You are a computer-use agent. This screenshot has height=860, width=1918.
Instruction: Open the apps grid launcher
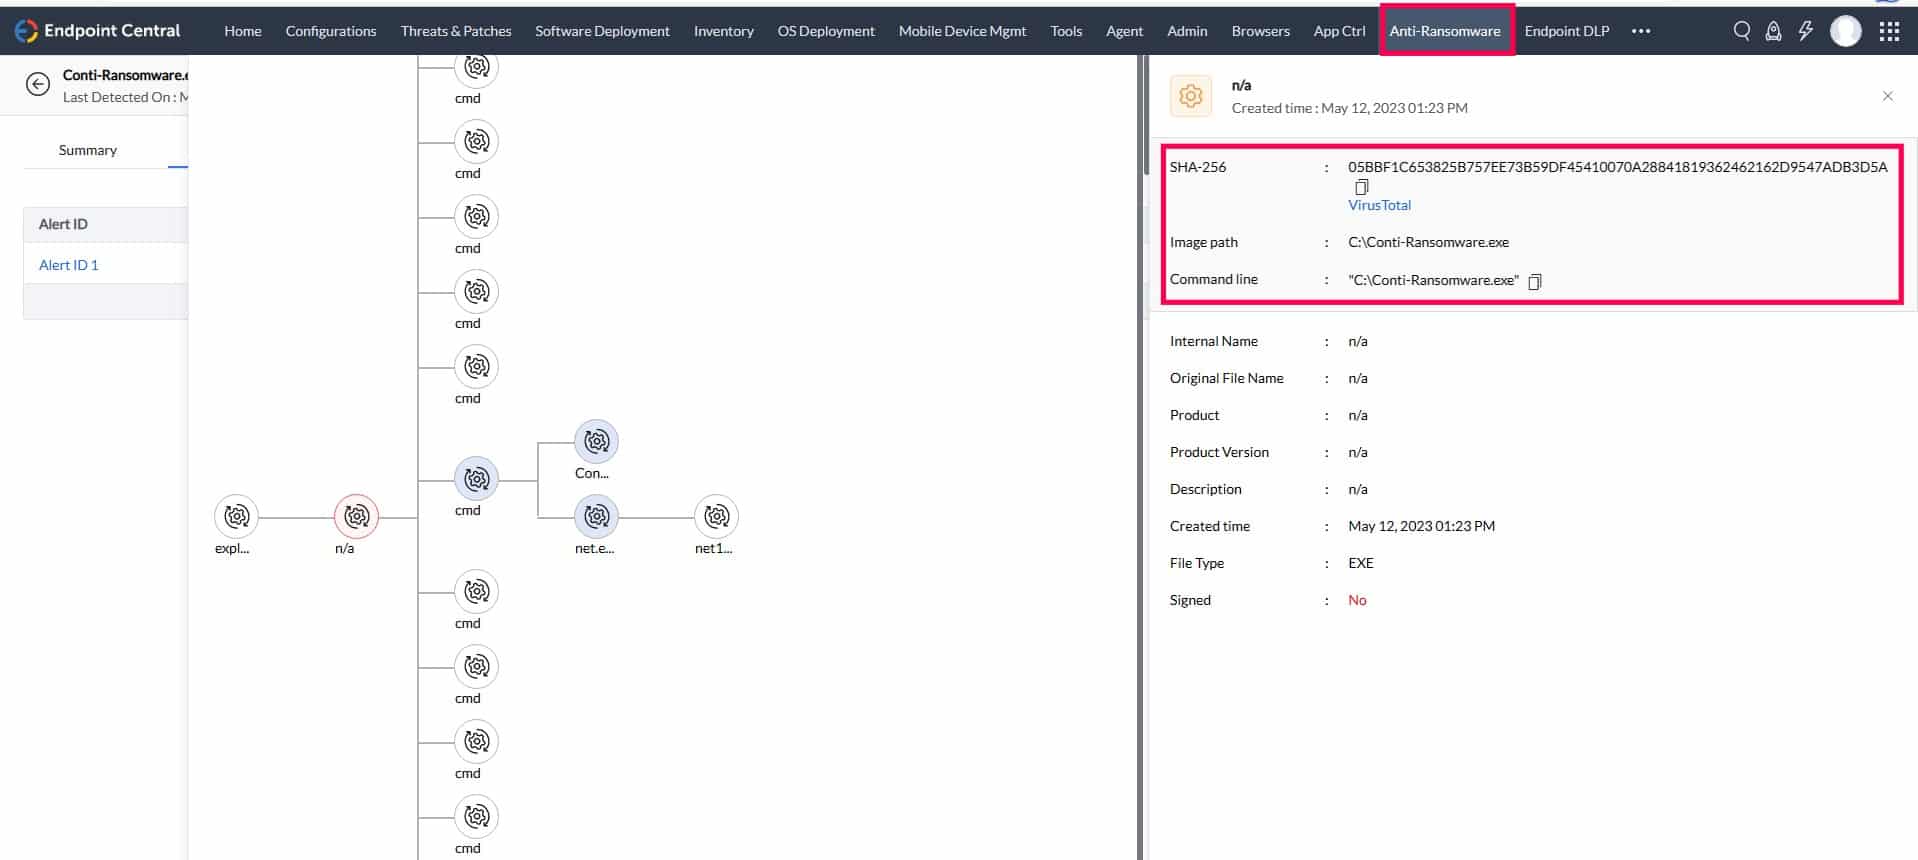coord(1889,31)
